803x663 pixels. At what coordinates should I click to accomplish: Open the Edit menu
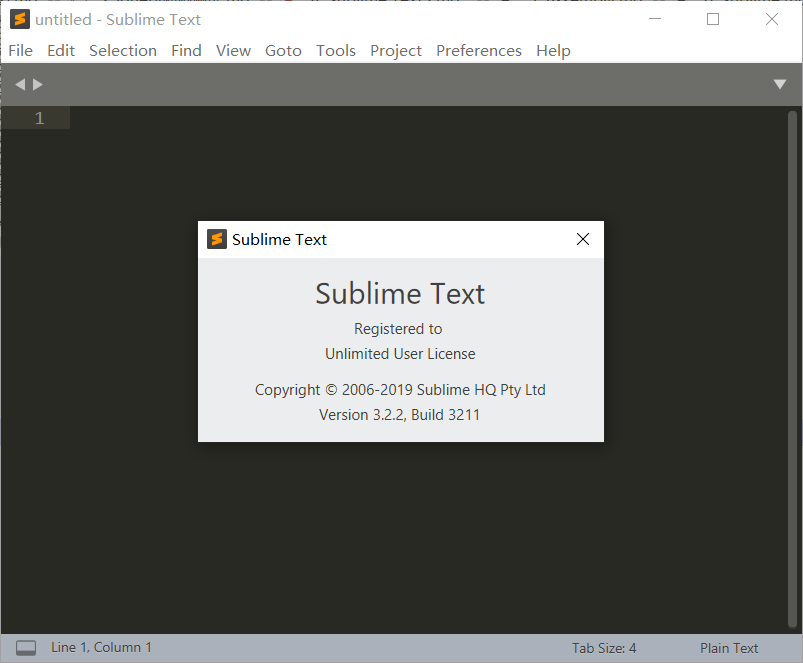(61, 51)
